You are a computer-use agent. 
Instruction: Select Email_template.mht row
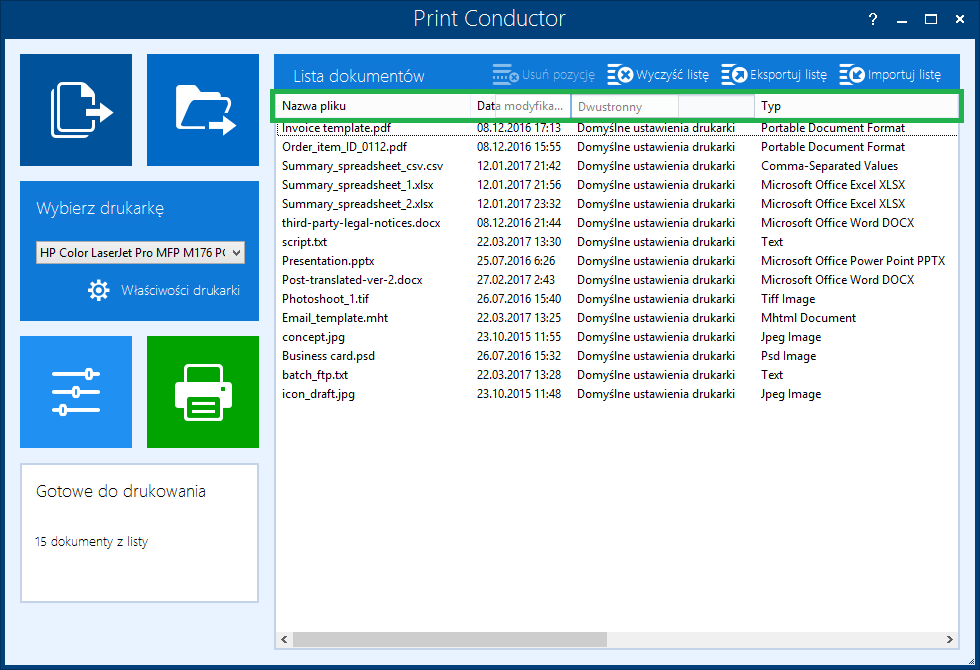[616, 318]
